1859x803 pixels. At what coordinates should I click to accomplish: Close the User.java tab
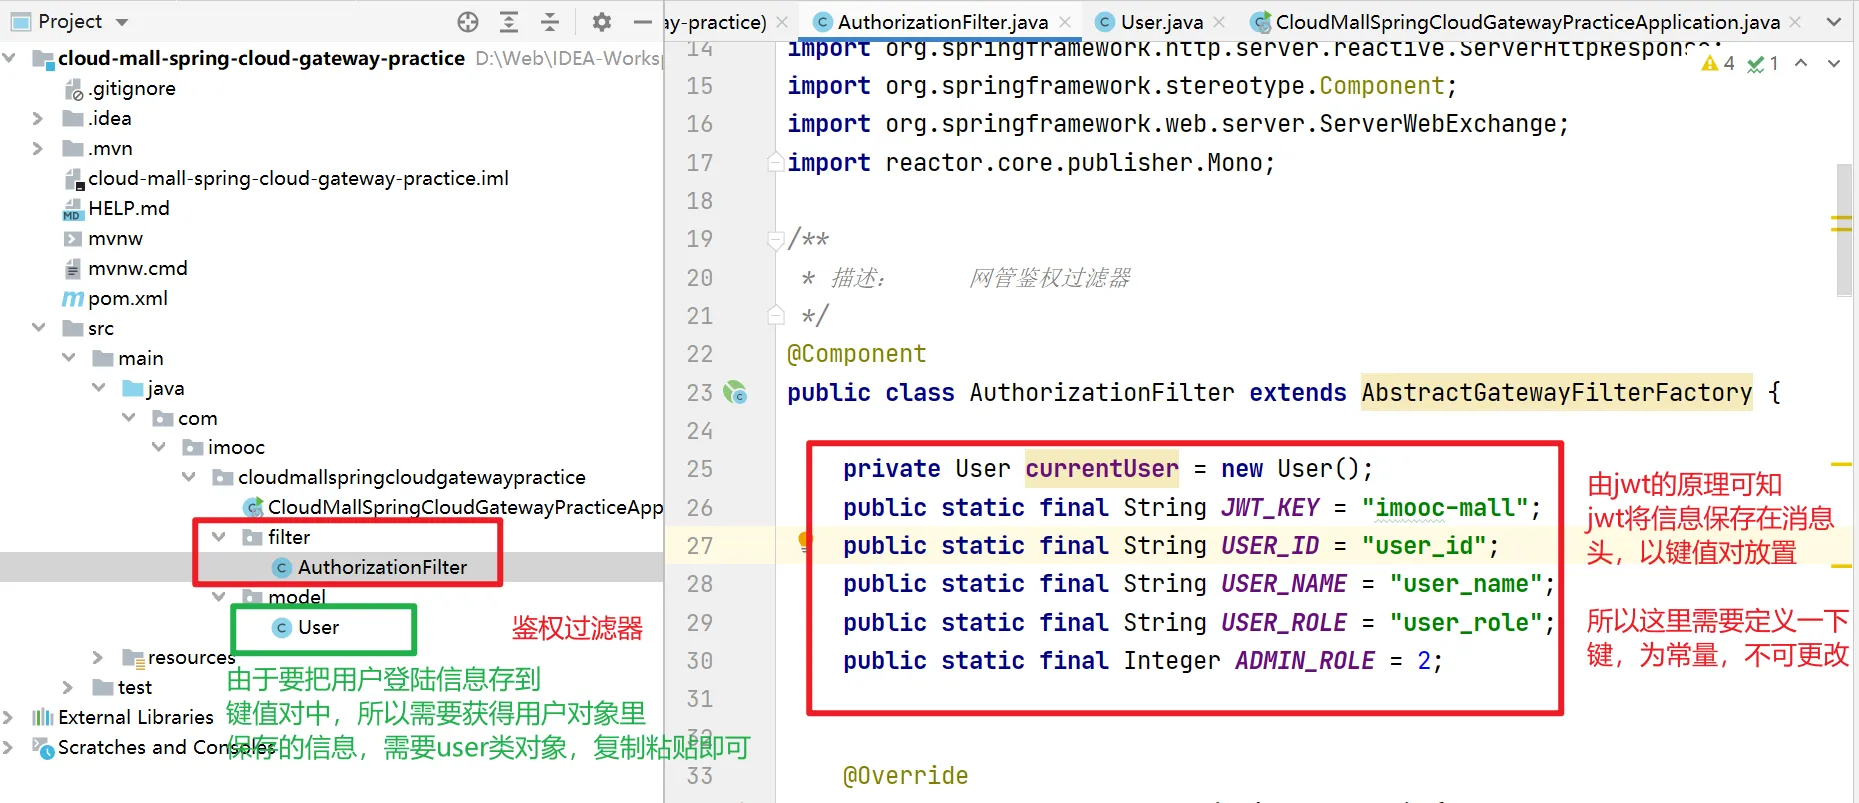(x=1219, y=22)
